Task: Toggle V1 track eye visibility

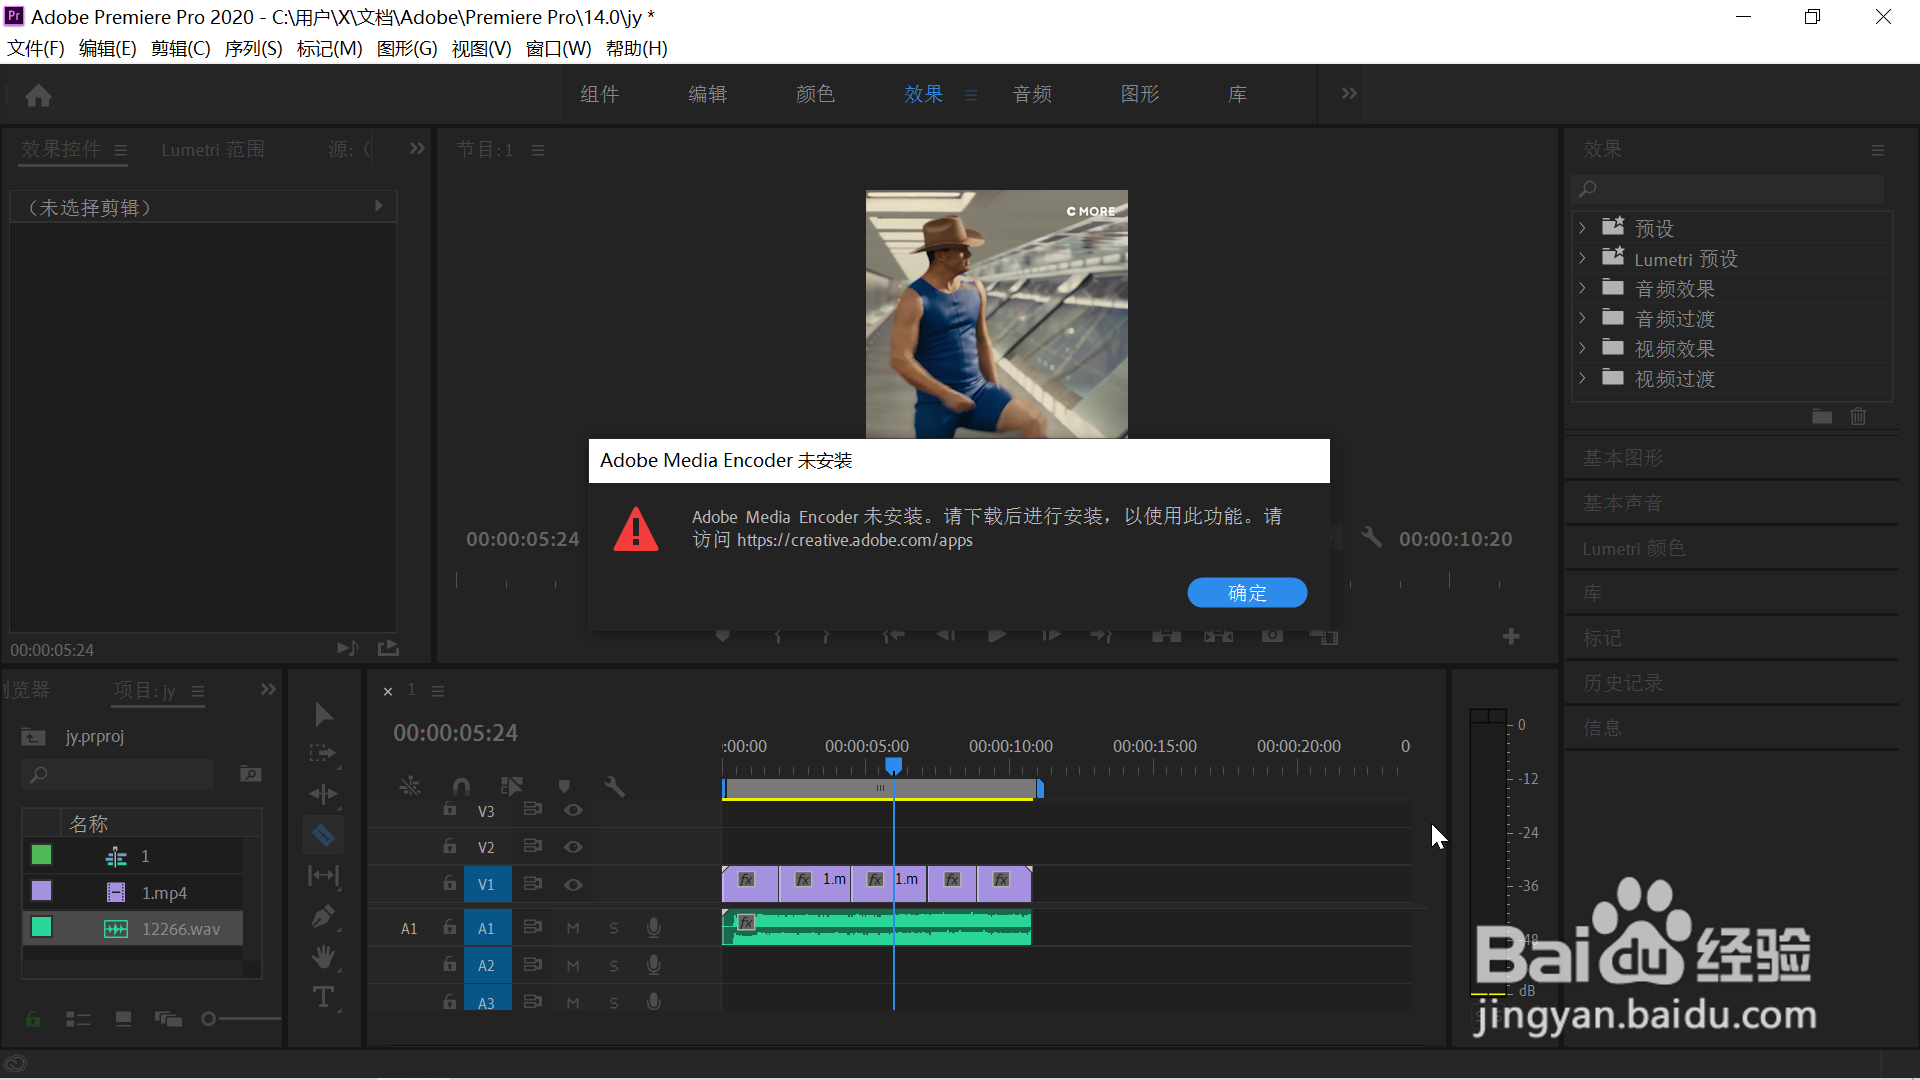Action: pos(573,884)
